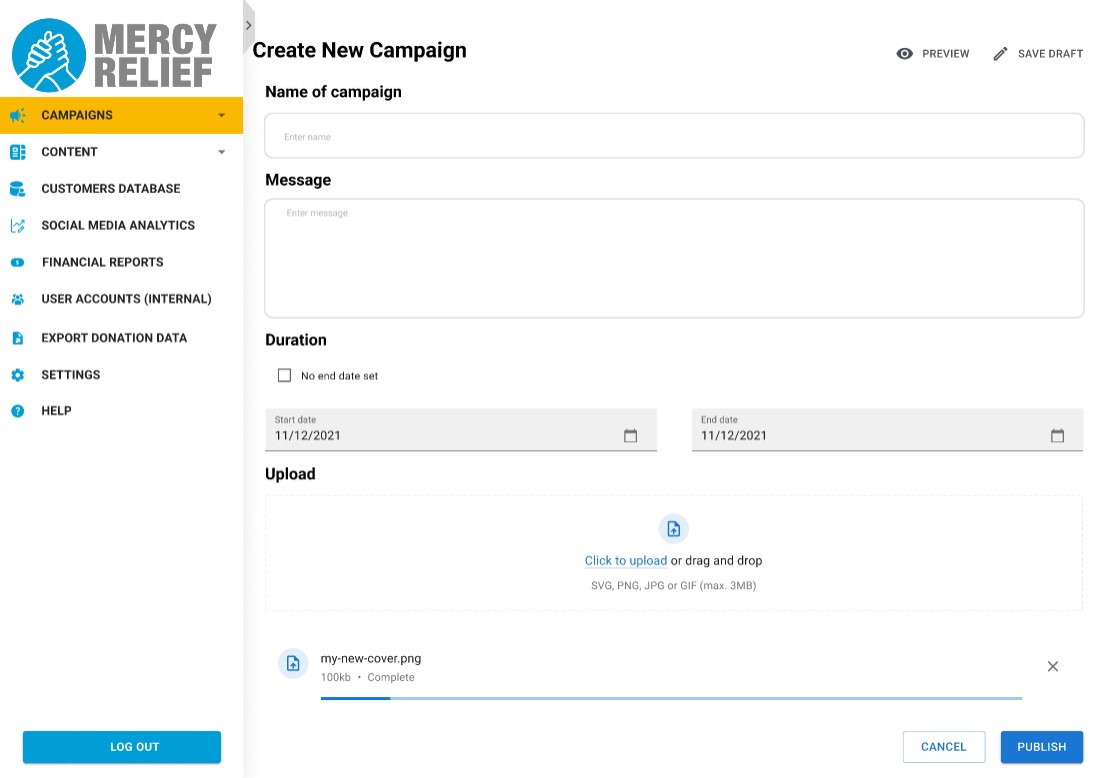Open the Start date calendar picker icon
Screen dimensions: 1098x778
630,436
